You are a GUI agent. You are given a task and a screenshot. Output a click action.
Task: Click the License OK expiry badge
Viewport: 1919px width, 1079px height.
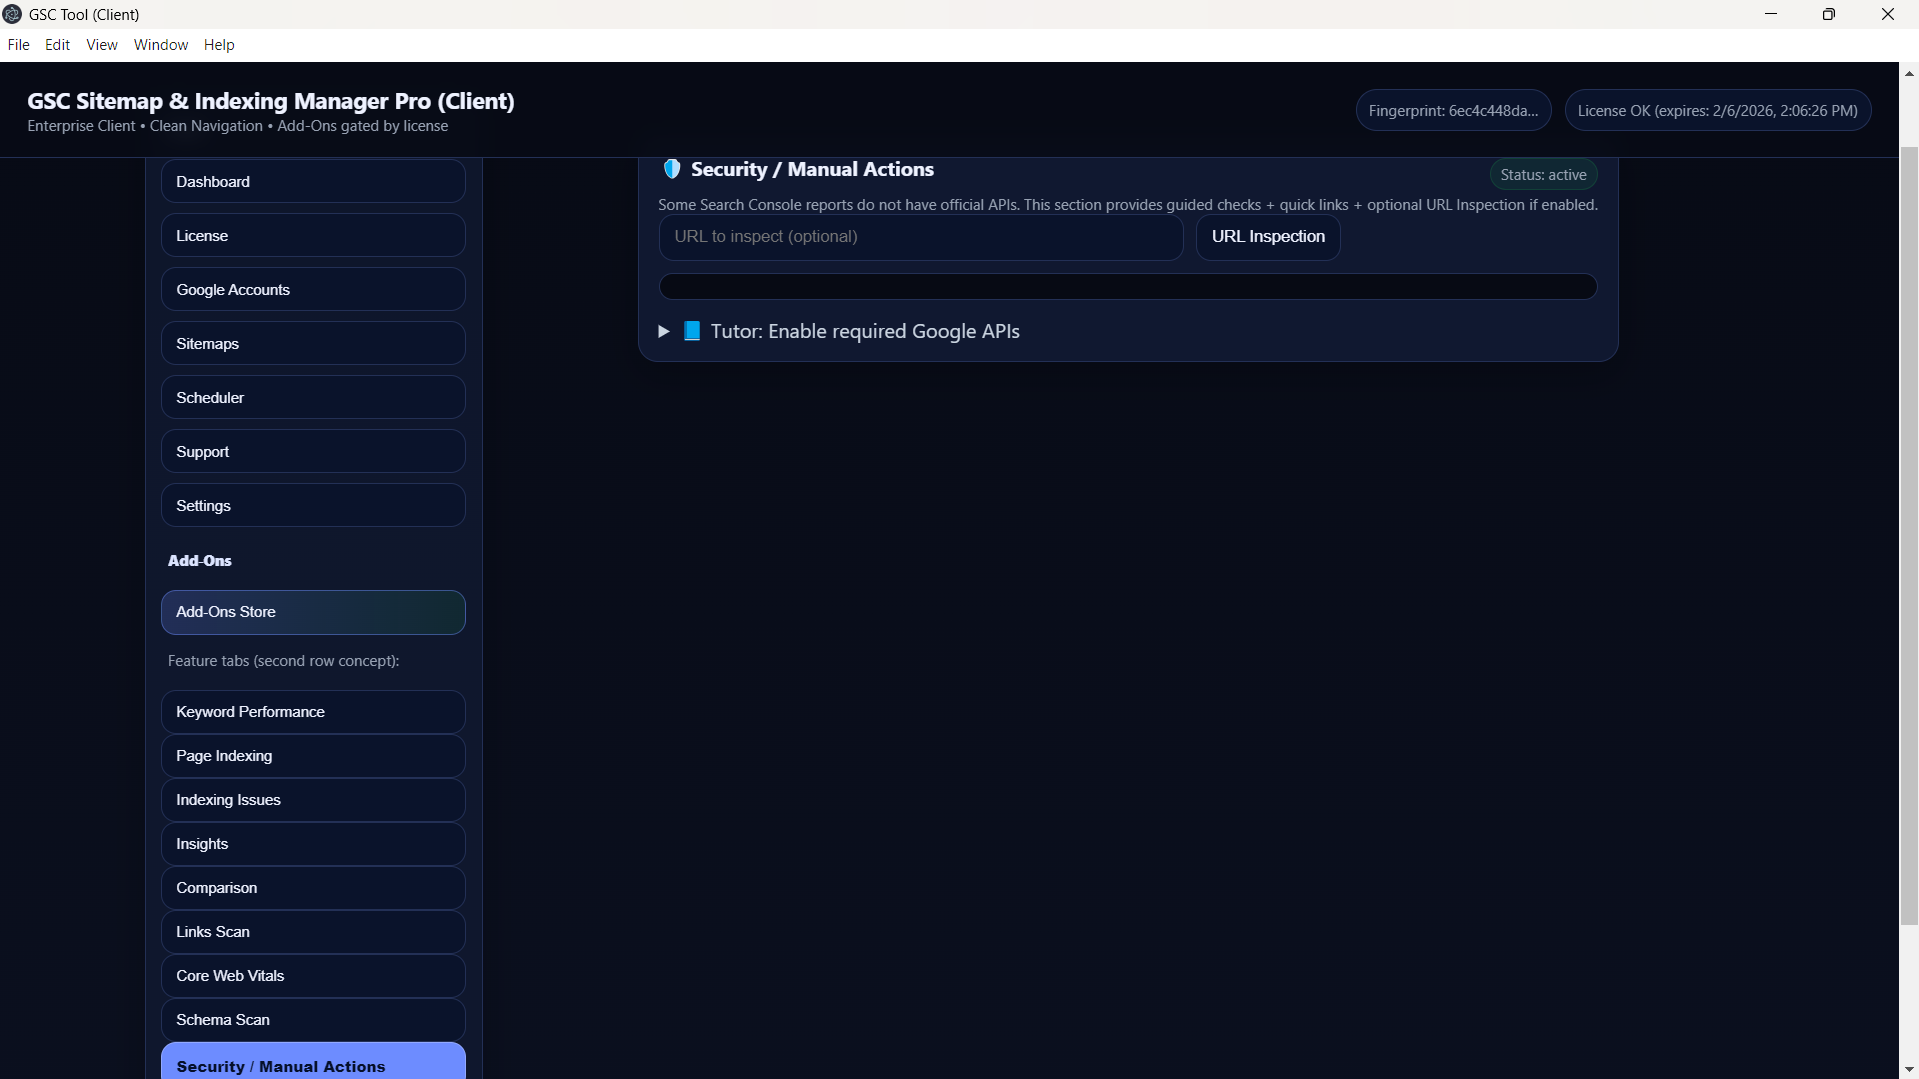click(1717, 111)
